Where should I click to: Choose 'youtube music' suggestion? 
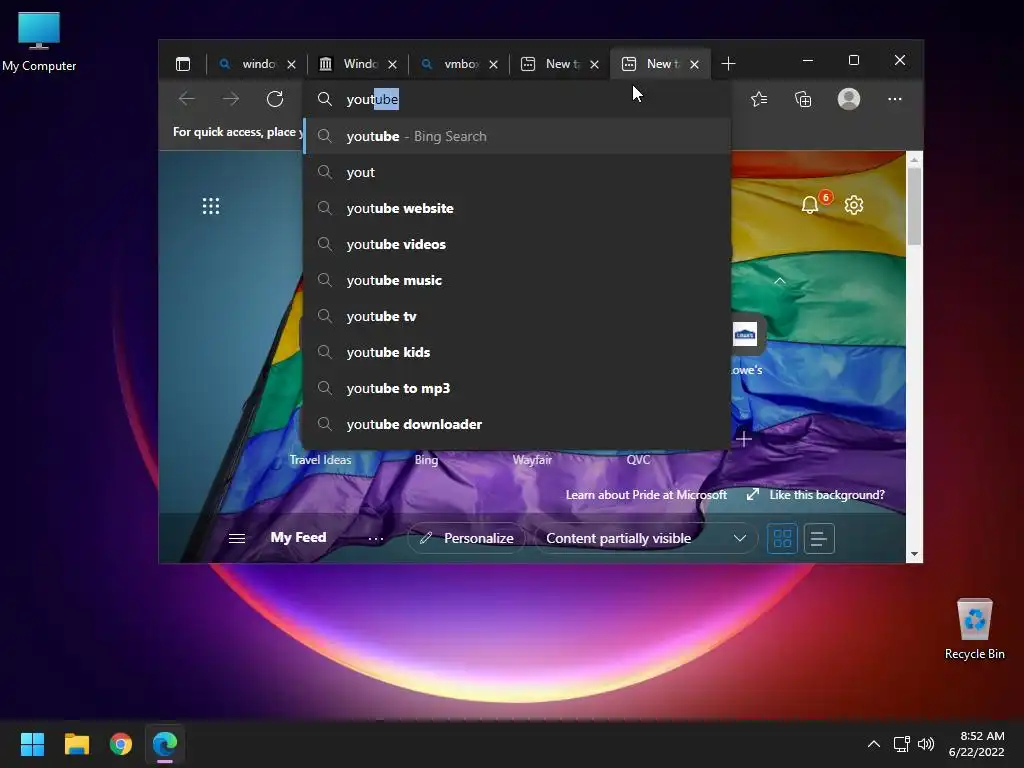pyautogui.click(x=517, y=280)
